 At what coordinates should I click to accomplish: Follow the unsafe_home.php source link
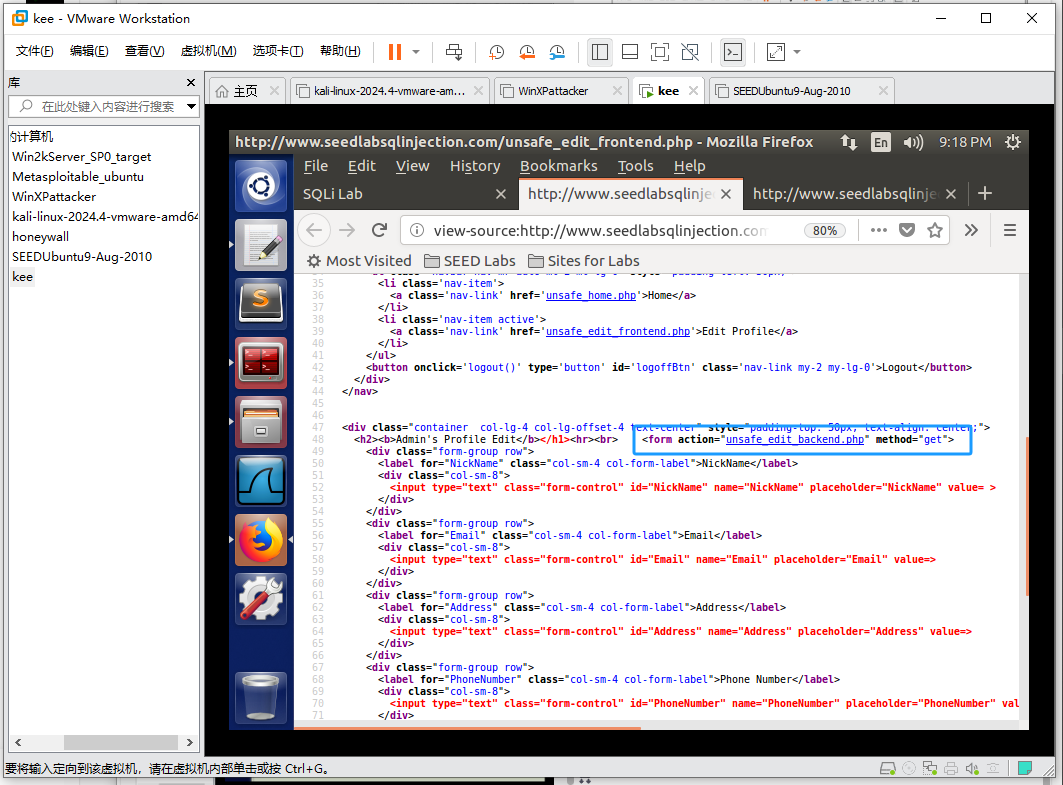click(x=590, y=296)
